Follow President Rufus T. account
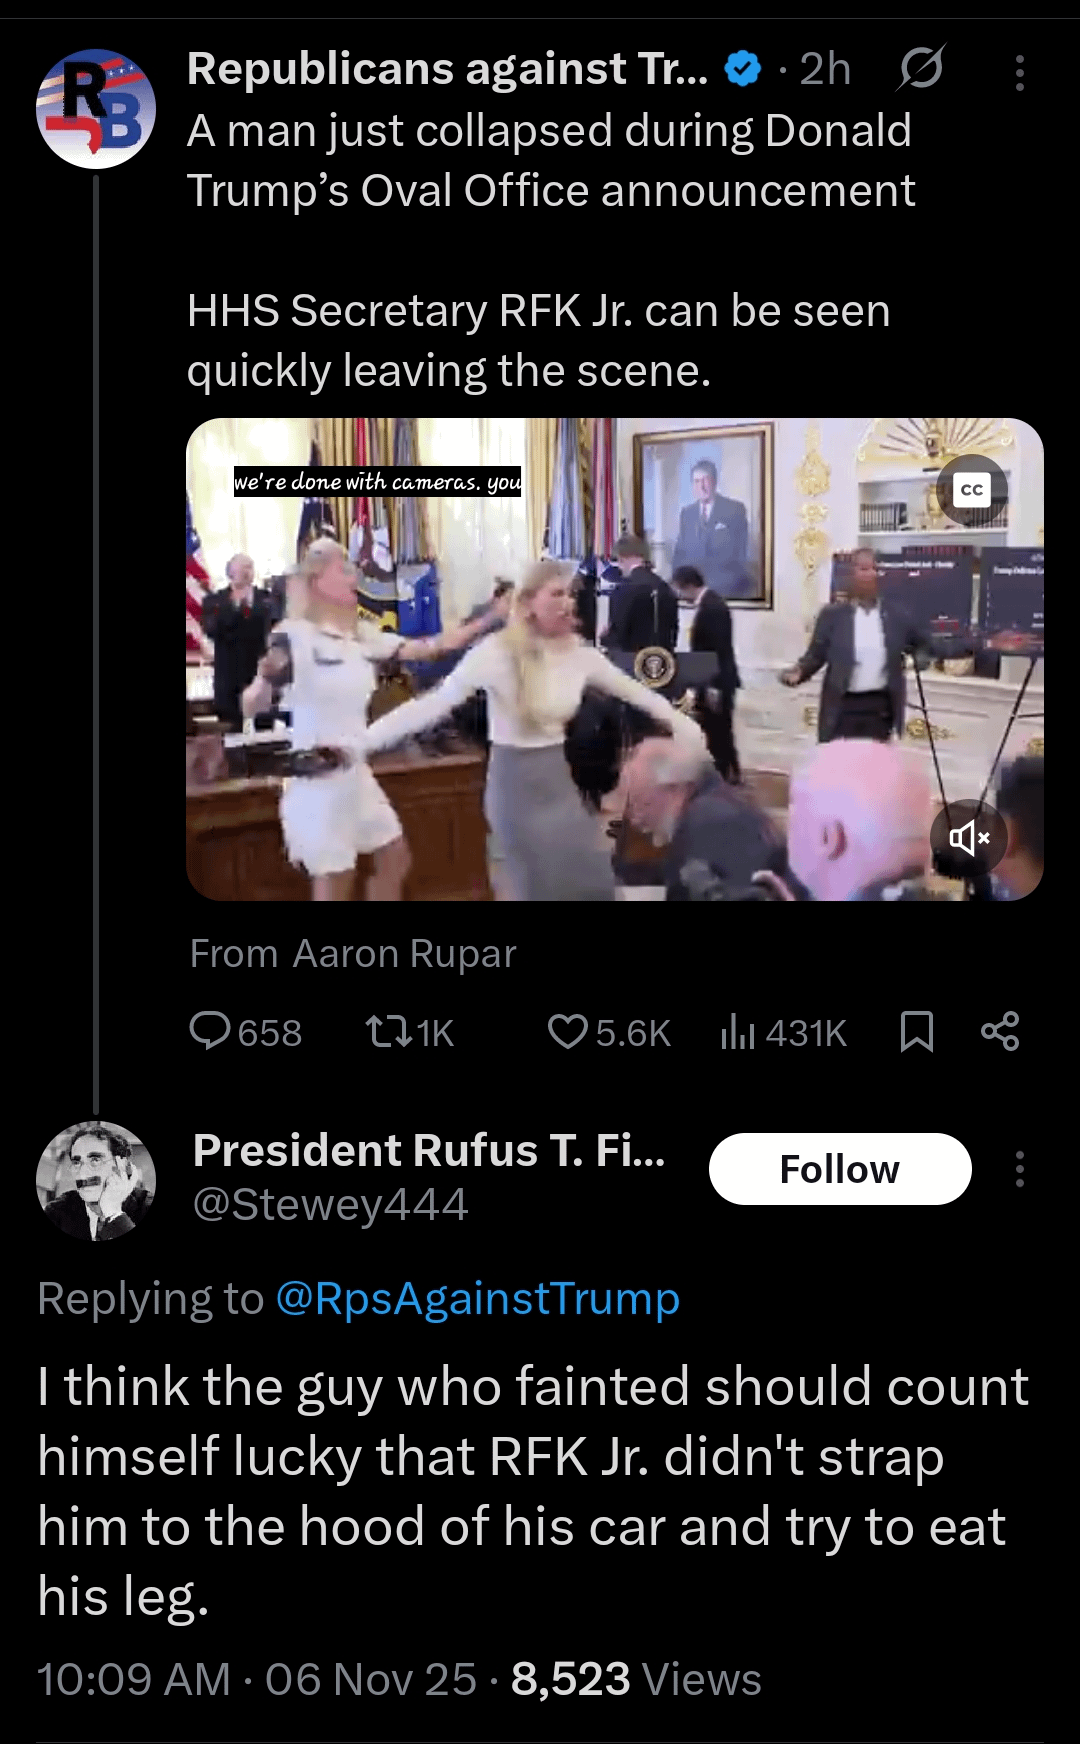Screen dimensions: 1080x1744 pos(839,1169)
